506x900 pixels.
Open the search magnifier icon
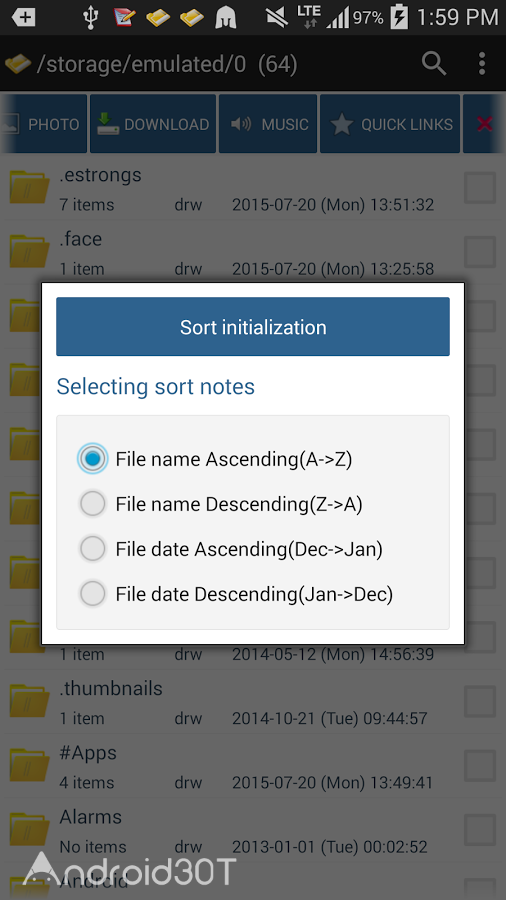[x=434, y=64]
